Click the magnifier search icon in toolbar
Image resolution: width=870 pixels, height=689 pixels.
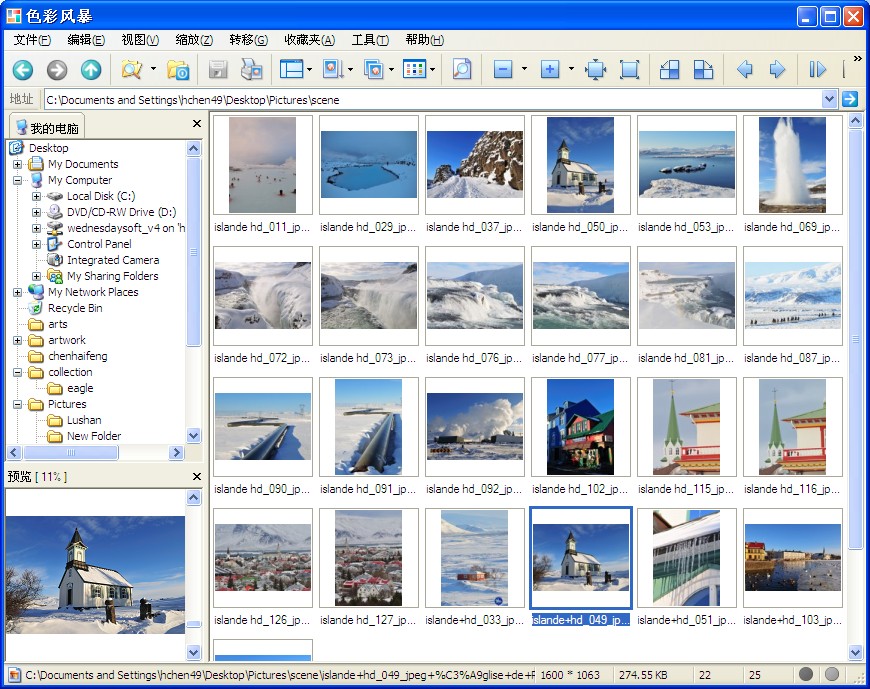[461, 70]
